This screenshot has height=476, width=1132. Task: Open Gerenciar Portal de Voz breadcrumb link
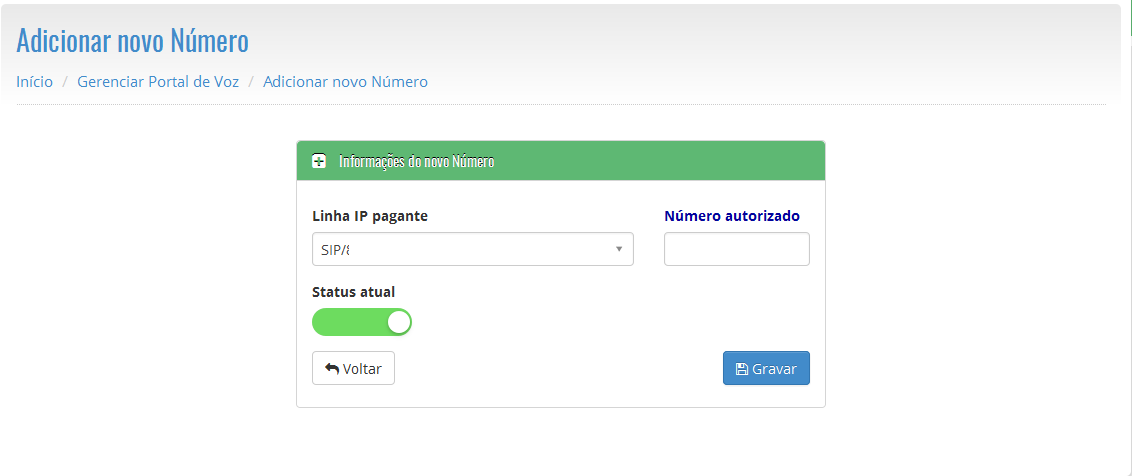coord(158,82)
